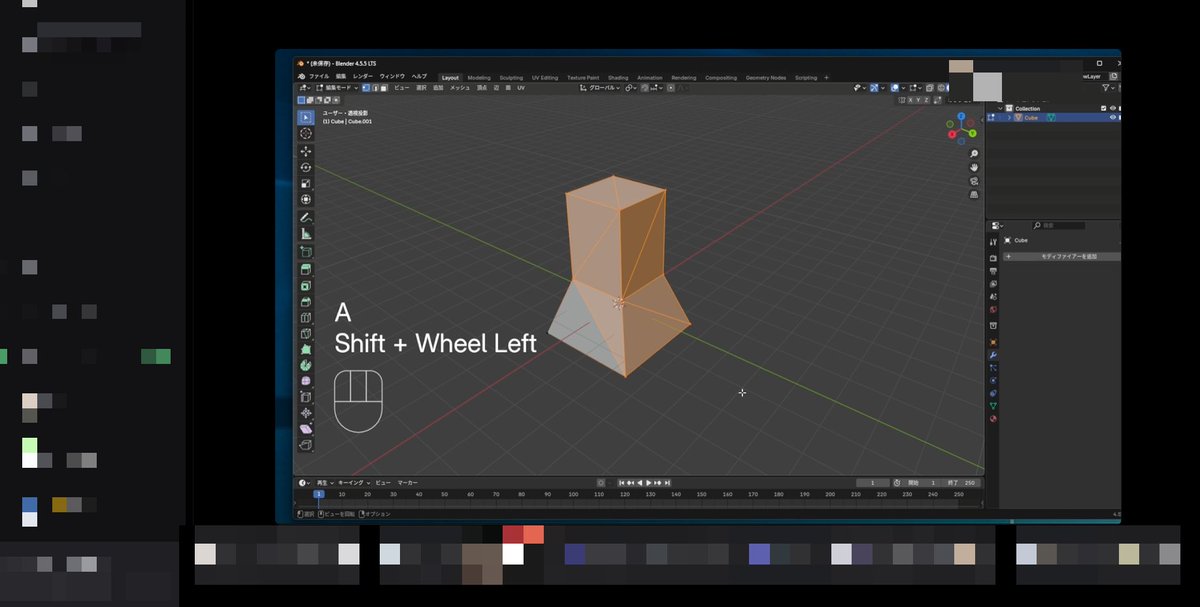The width and height of the screenshot is (1200, 607).
Task: Open 編集モード mode dropdown
Action: pos(337,88)
